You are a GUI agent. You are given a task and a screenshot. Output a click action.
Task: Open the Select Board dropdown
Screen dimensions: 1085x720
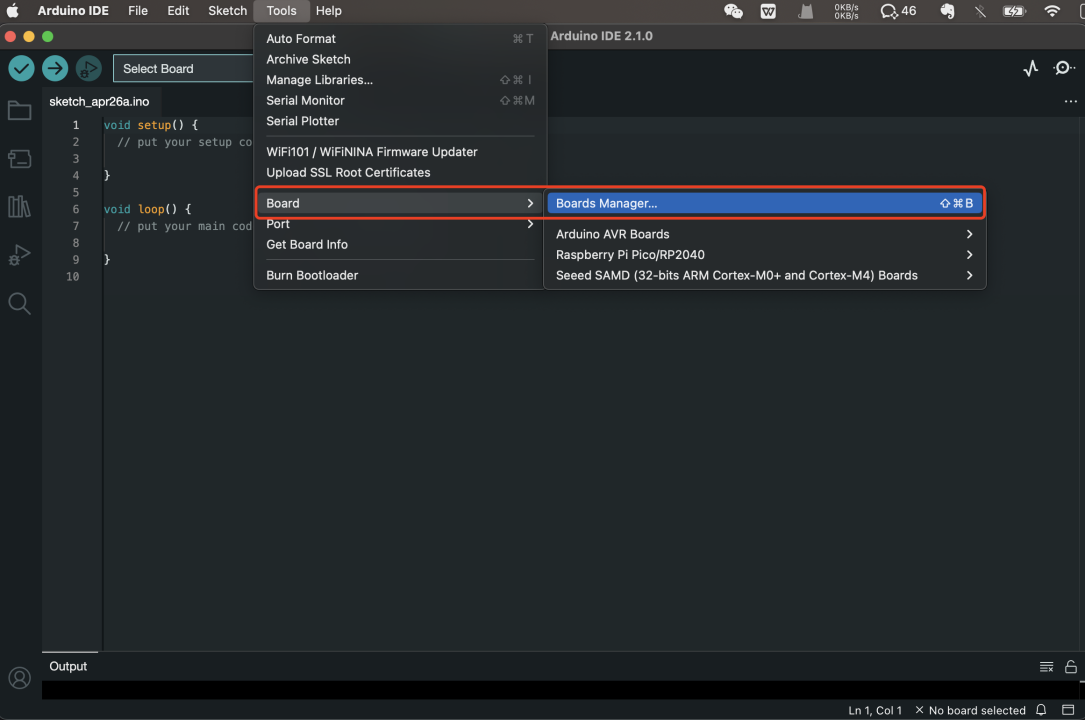(x=183, y=68)
